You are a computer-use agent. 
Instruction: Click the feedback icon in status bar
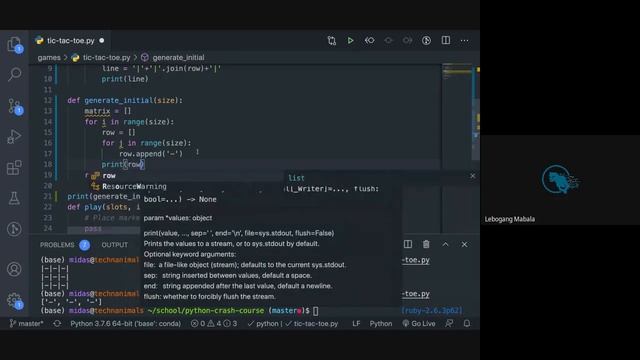tap(449, 324)
